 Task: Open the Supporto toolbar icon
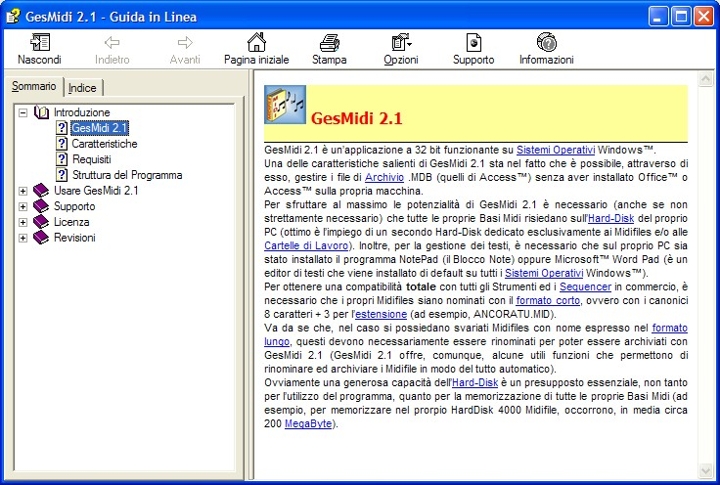point(473,43)
